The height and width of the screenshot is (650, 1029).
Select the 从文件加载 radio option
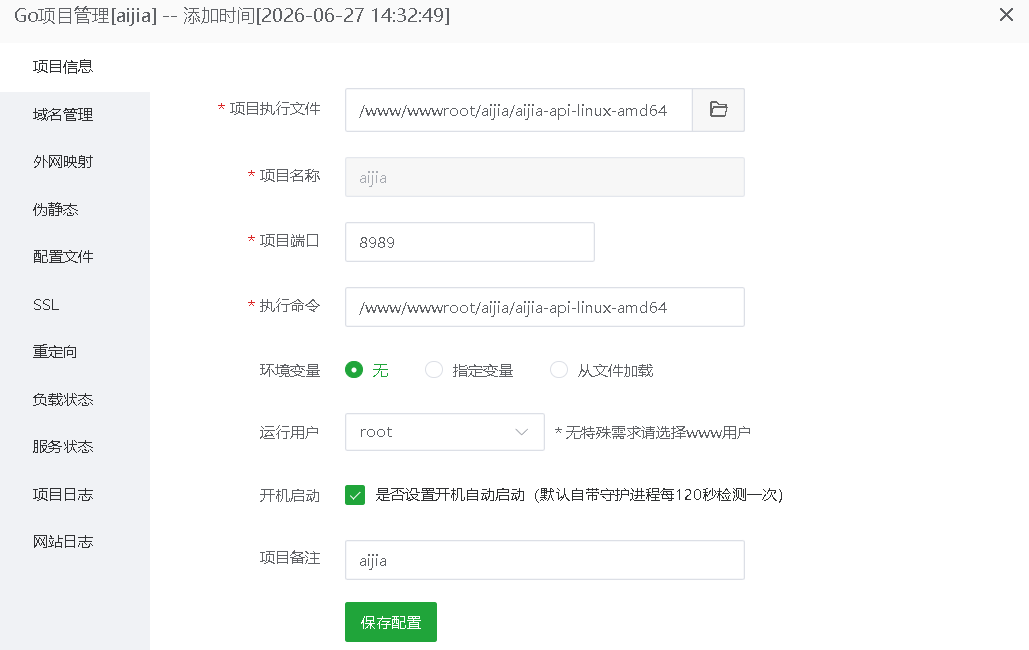point(559,370)
